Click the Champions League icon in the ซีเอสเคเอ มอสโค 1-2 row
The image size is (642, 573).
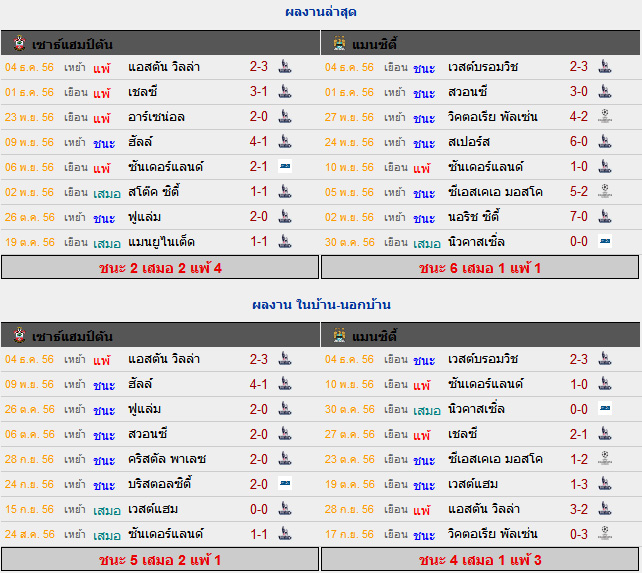coord(605,459)
